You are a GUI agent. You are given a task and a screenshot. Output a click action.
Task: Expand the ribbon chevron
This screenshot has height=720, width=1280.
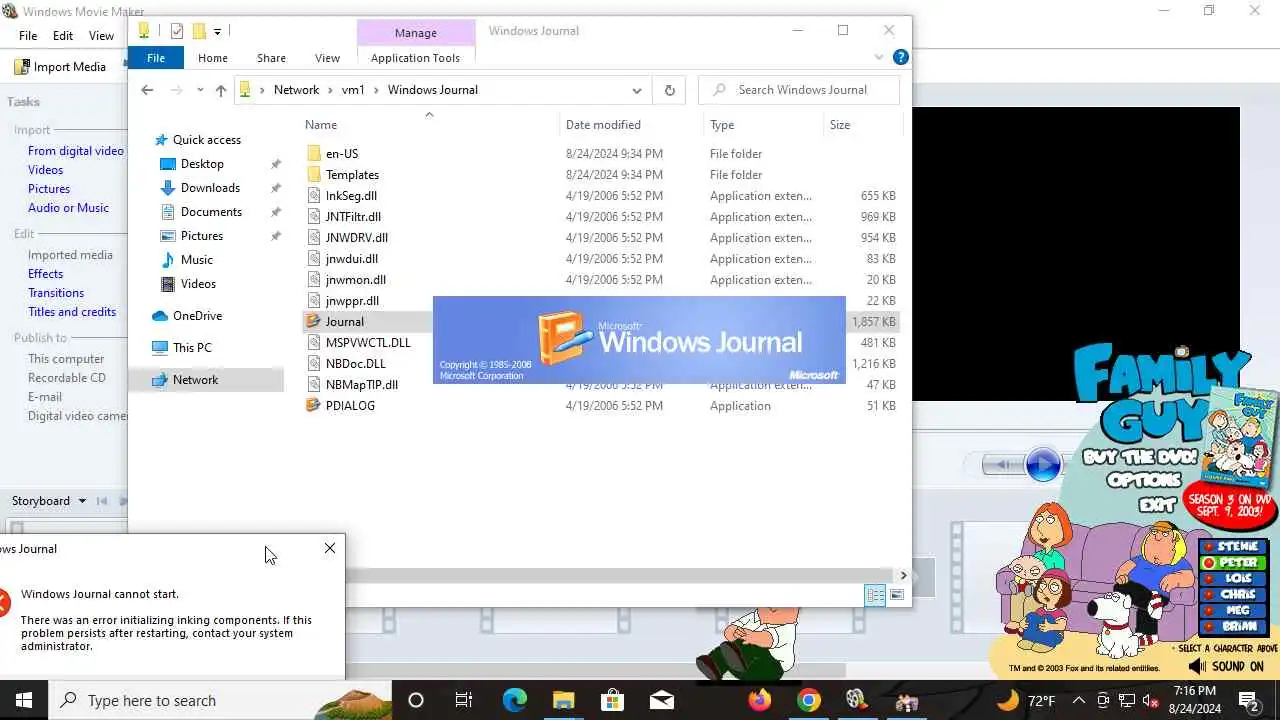click(x=879, y=58)
